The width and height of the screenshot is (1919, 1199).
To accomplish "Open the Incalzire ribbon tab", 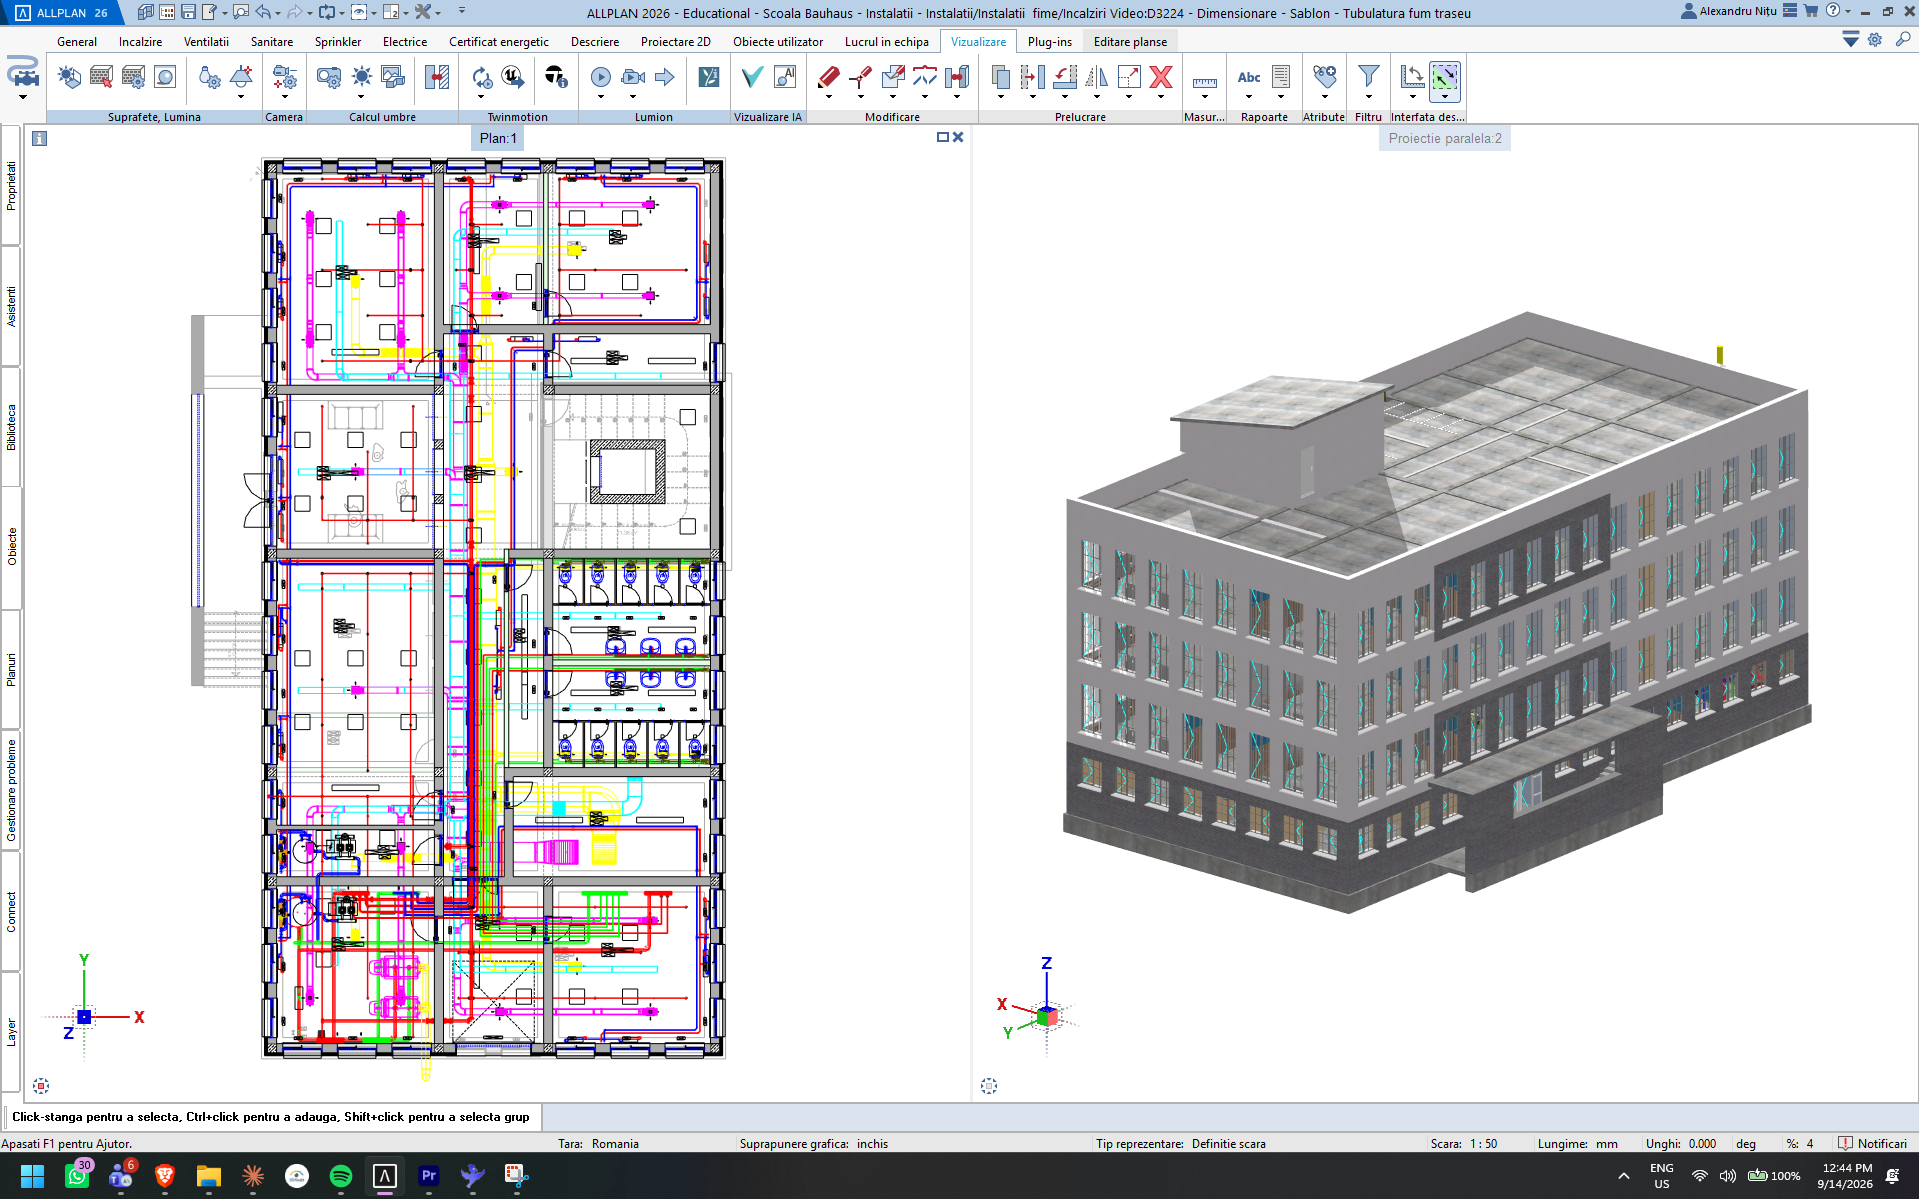I will tap(140, 41).
